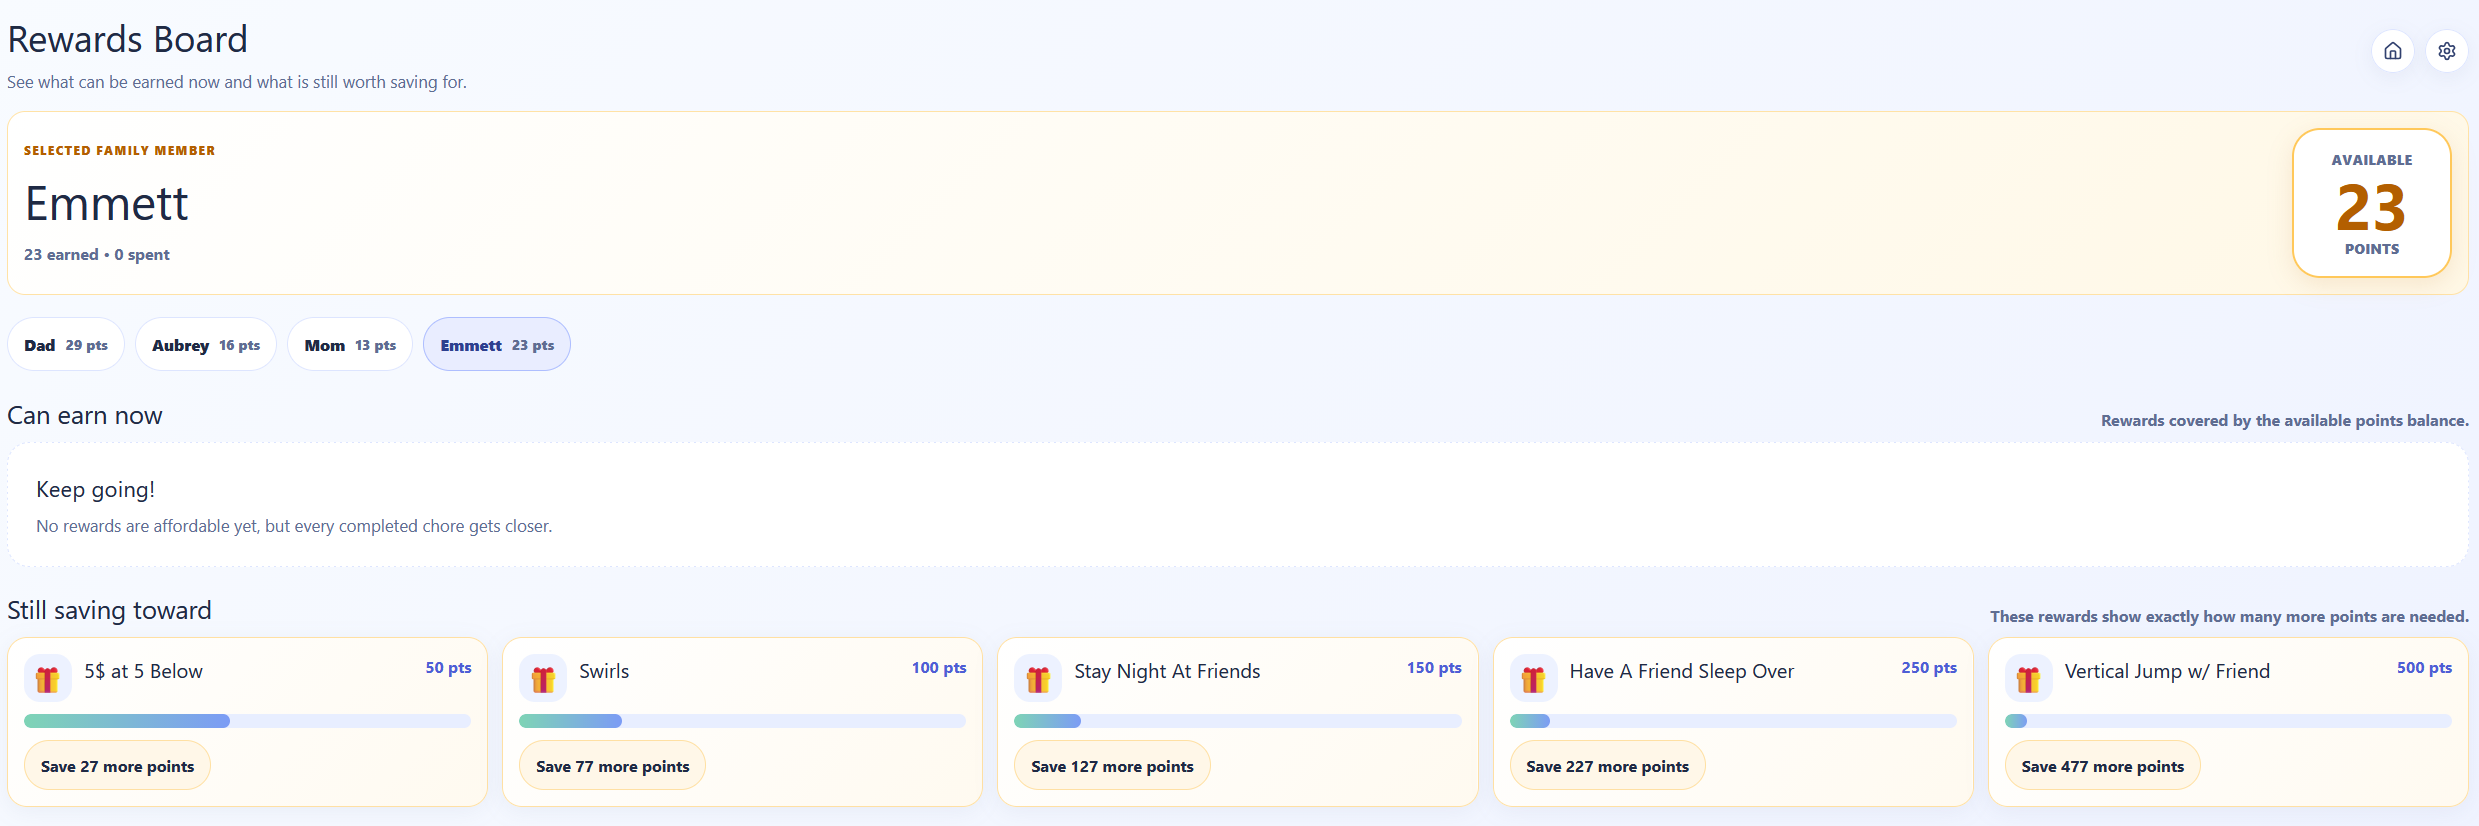The image size is (2479, 826).
Task: Switch to Mom's rewards
Action: click(350, 345)
